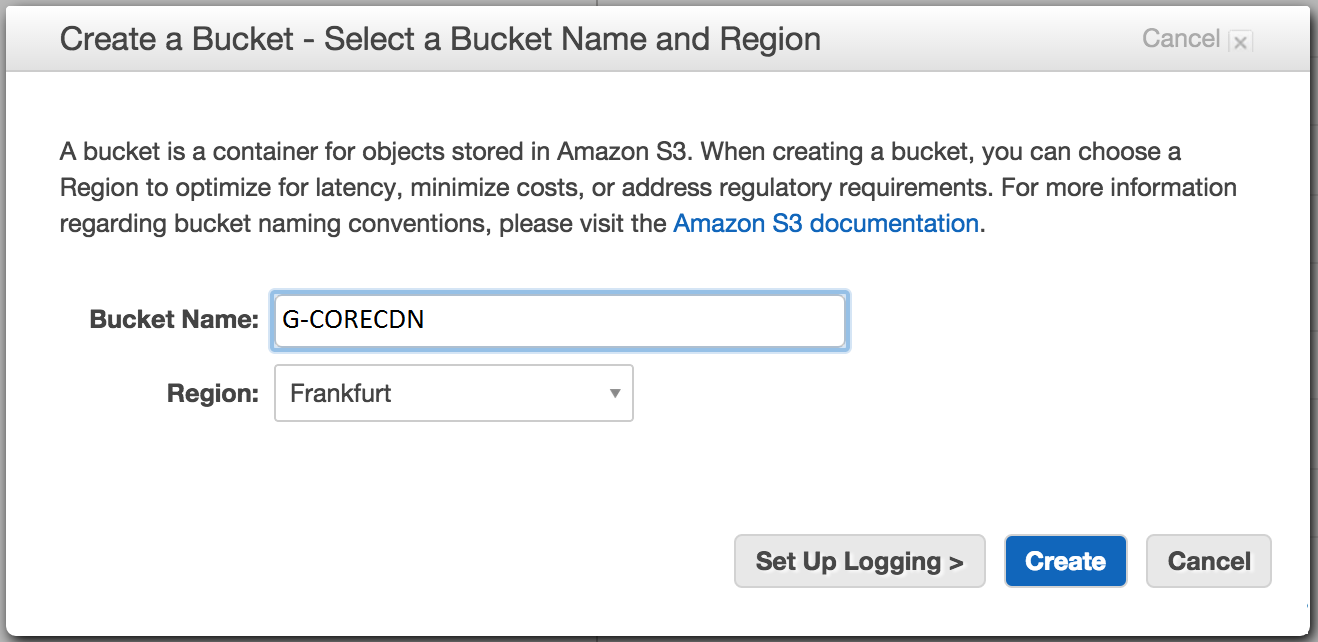Viewport: 1318px width, 642px height.
Task: Click the G-CORECDN text in the field
Action: point(354,321)
